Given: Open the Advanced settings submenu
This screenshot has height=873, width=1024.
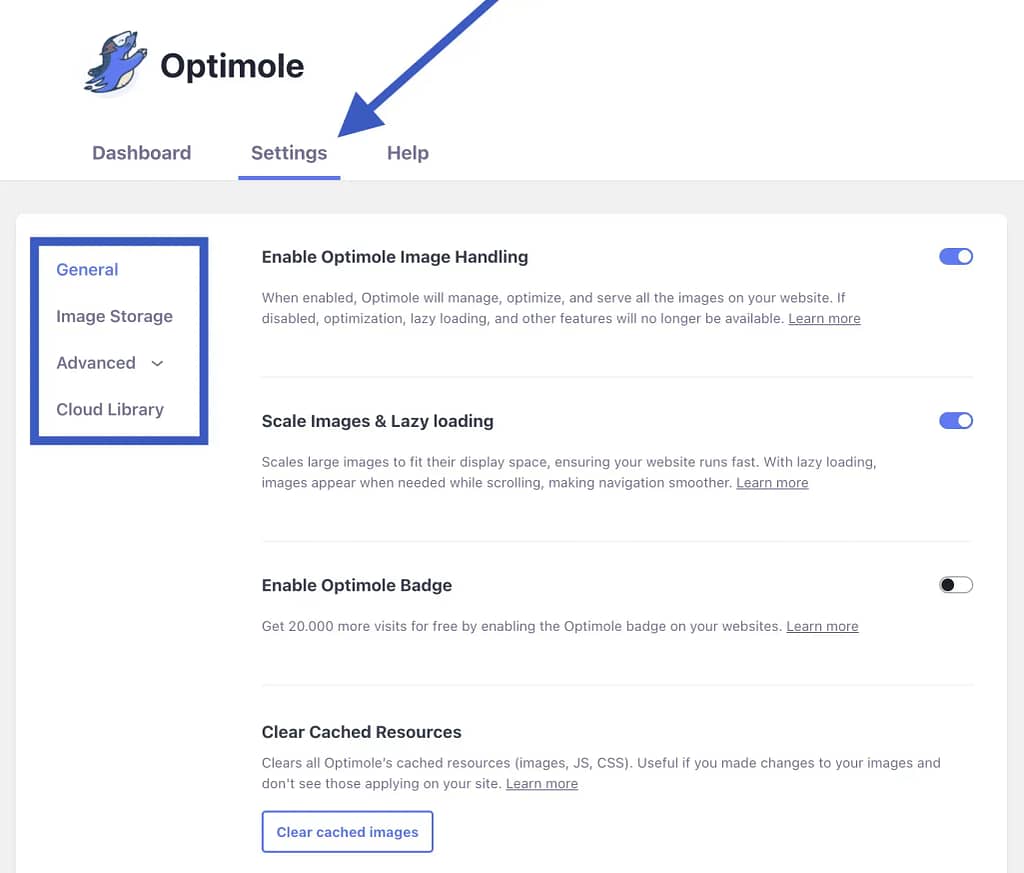Looking at the screenshot, I should 96,362.
